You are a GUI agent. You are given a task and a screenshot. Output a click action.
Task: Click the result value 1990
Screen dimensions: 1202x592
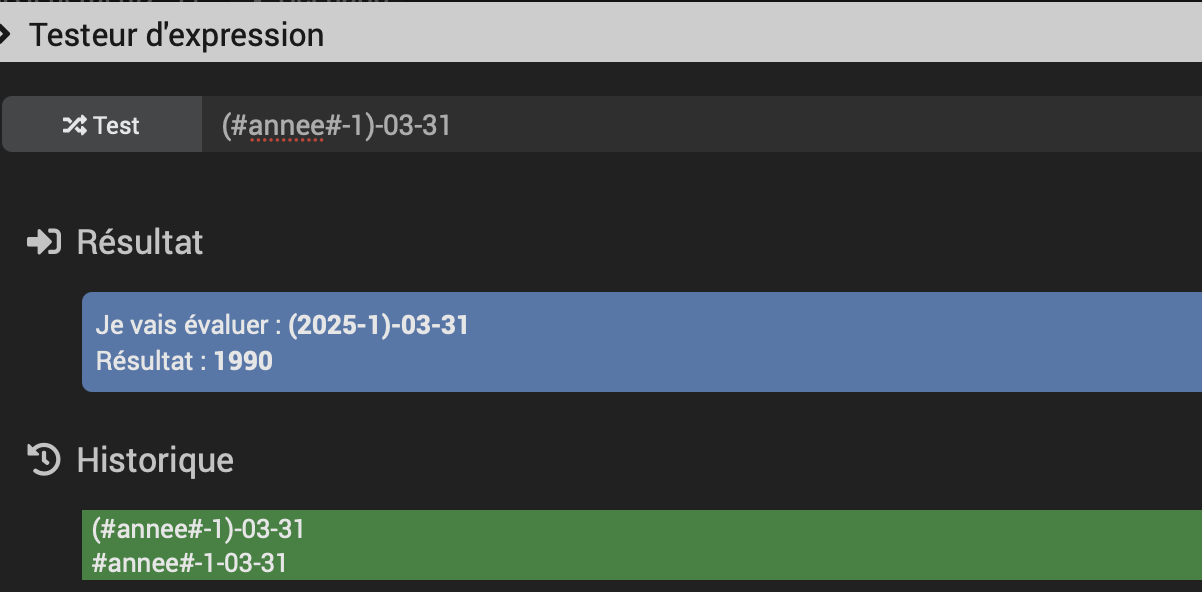(243, 361)
